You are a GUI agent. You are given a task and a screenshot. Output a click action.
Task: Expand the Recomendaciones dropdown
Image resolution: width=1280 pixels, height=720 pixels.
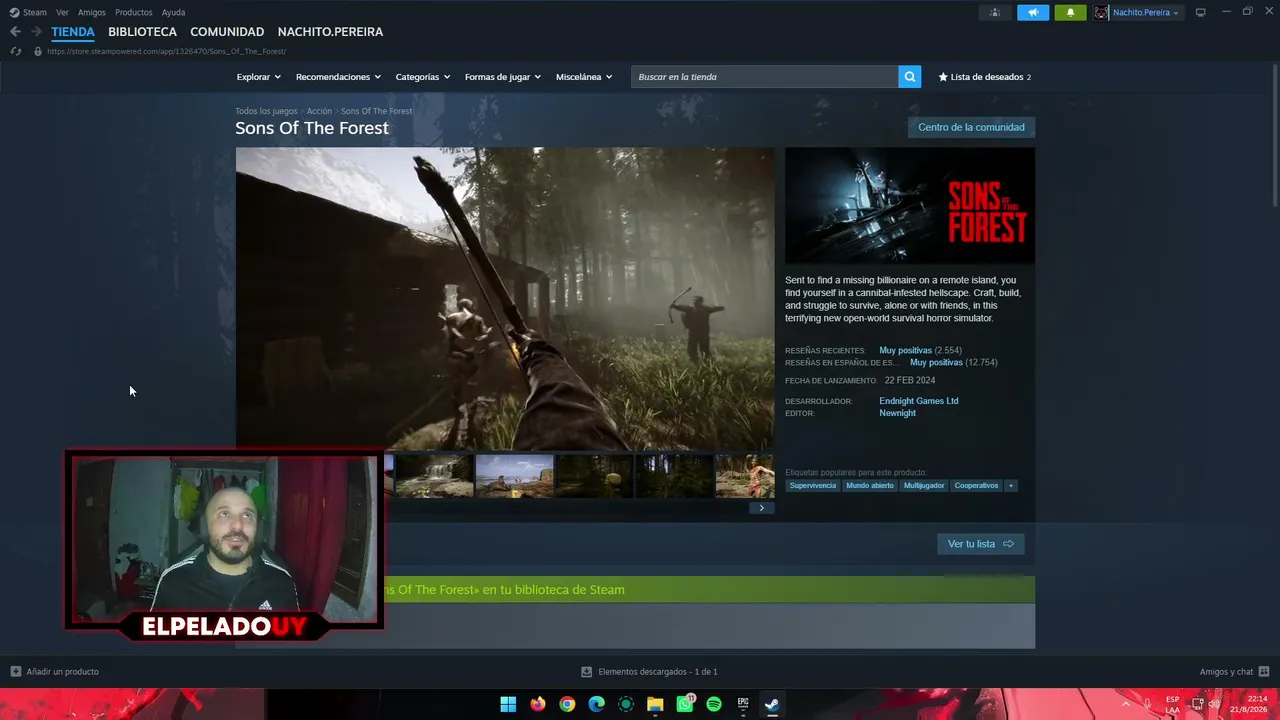(338, 77)
